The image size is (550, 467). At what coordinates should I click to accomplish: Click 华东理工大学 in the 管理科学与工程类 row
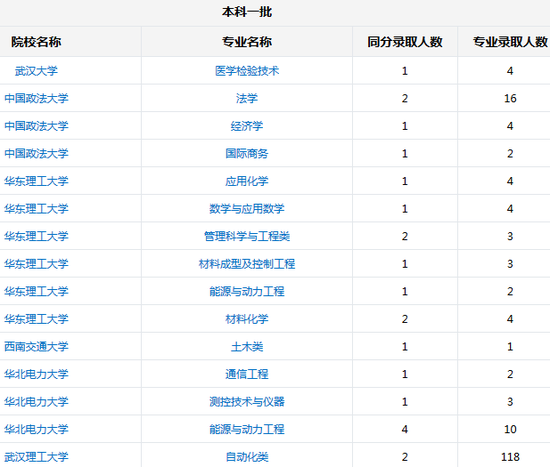pos(36,236)
